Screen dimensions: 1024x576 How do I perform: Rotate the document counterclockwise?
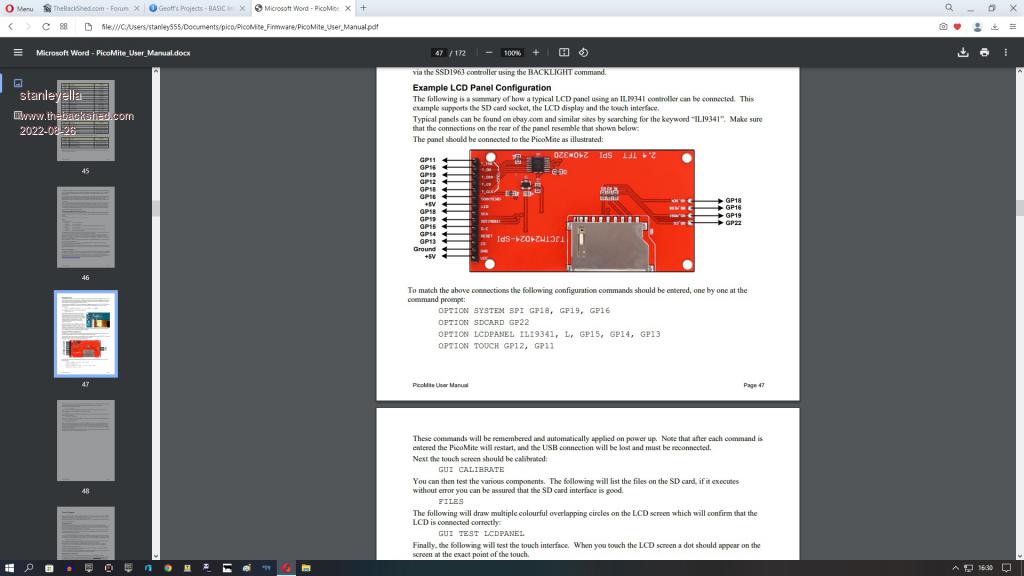coord(584,52)
